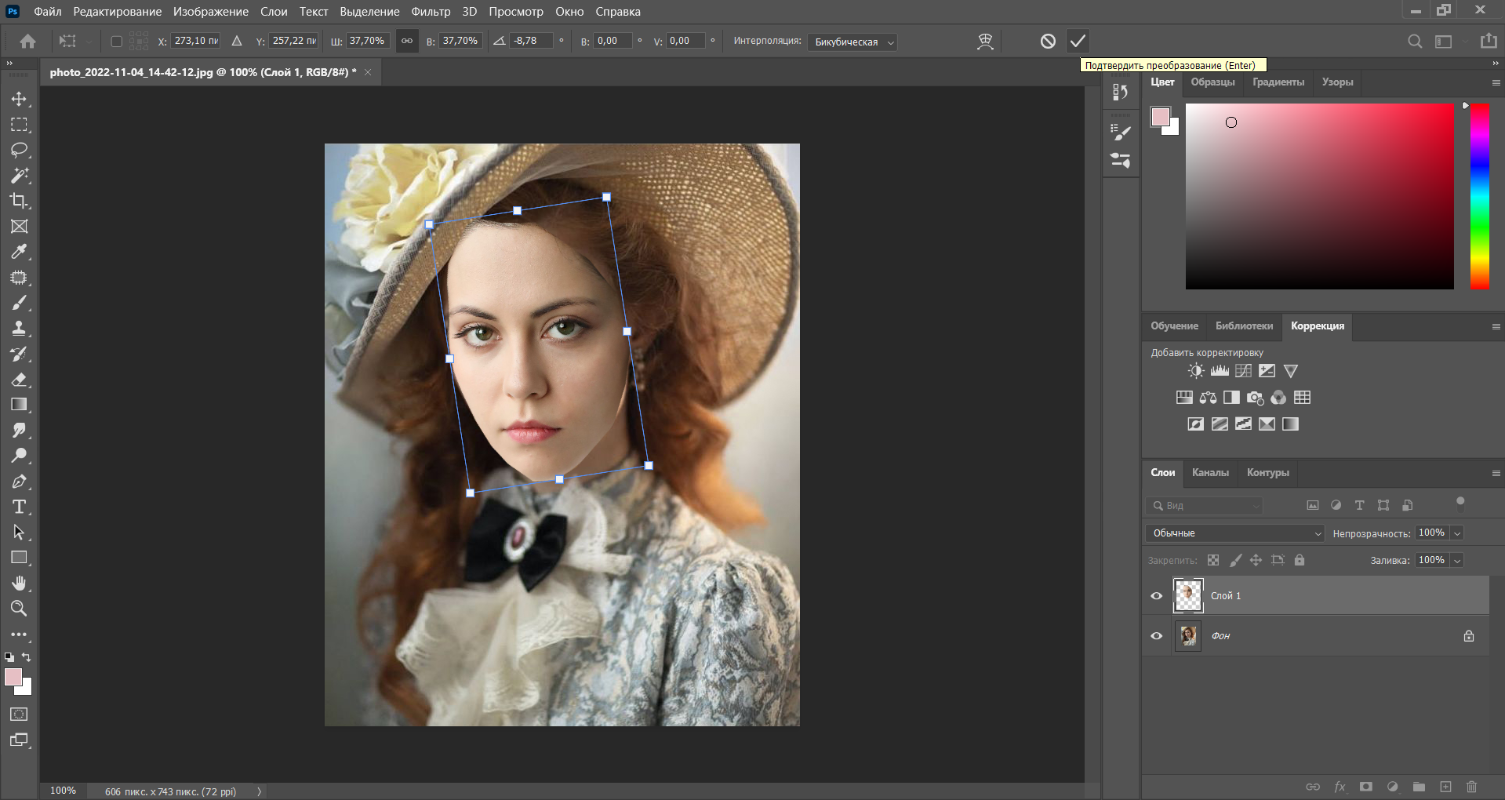Go to the Home screen
Image resolution: width=1505 pixels, height=800 pixels.
tap(28, 41)
